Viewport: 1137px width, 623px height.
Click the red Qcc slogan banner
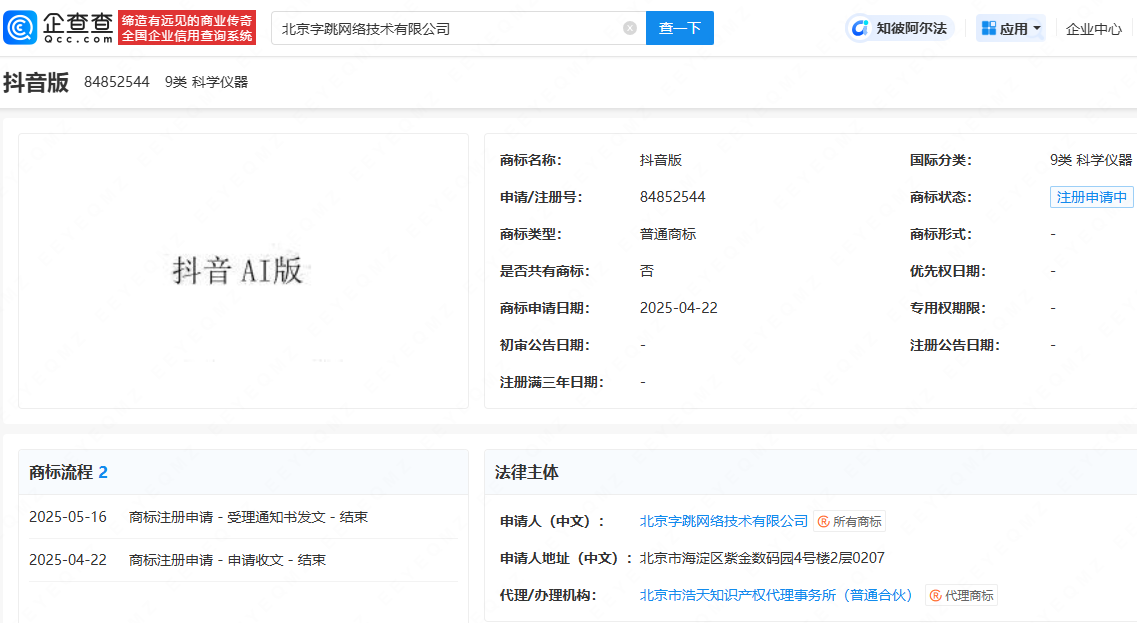point(187,28)
